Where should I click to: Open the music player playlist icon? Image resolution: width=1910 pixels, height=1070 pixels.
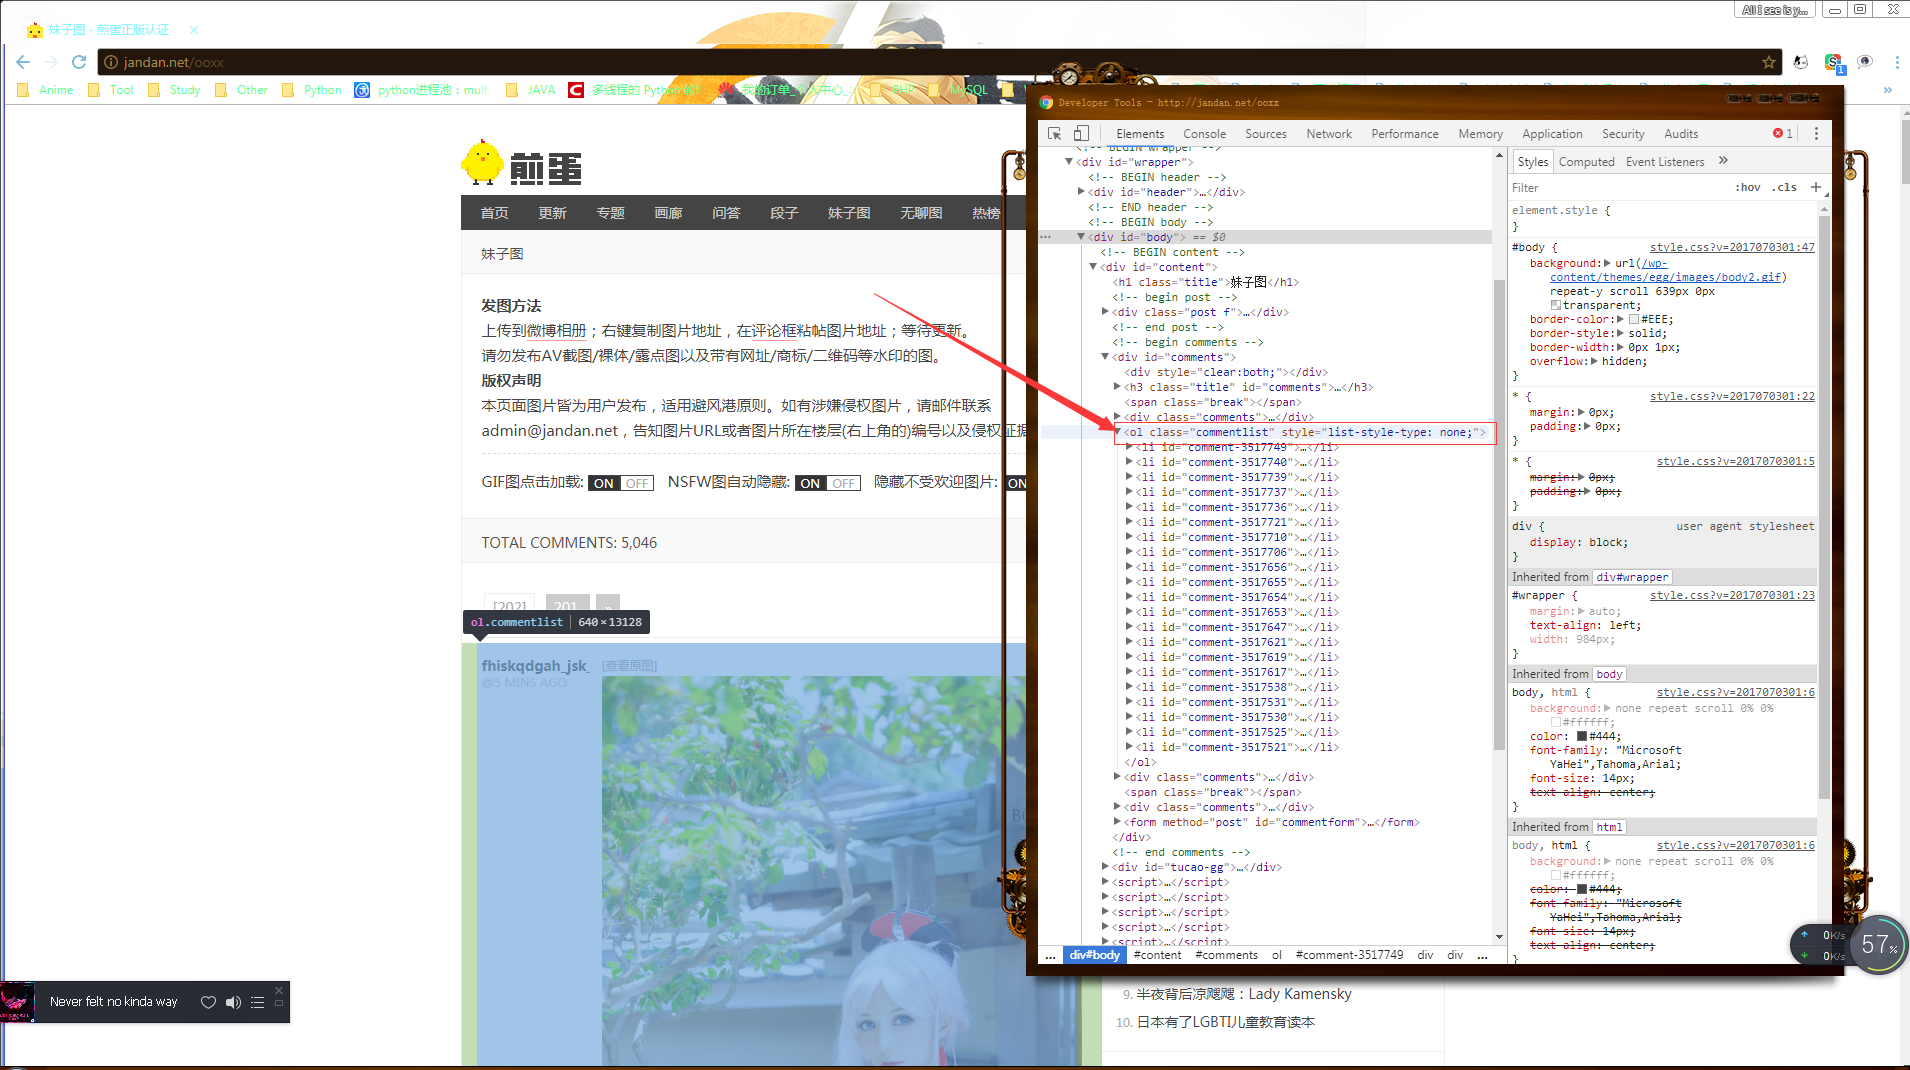[257, 1002]
